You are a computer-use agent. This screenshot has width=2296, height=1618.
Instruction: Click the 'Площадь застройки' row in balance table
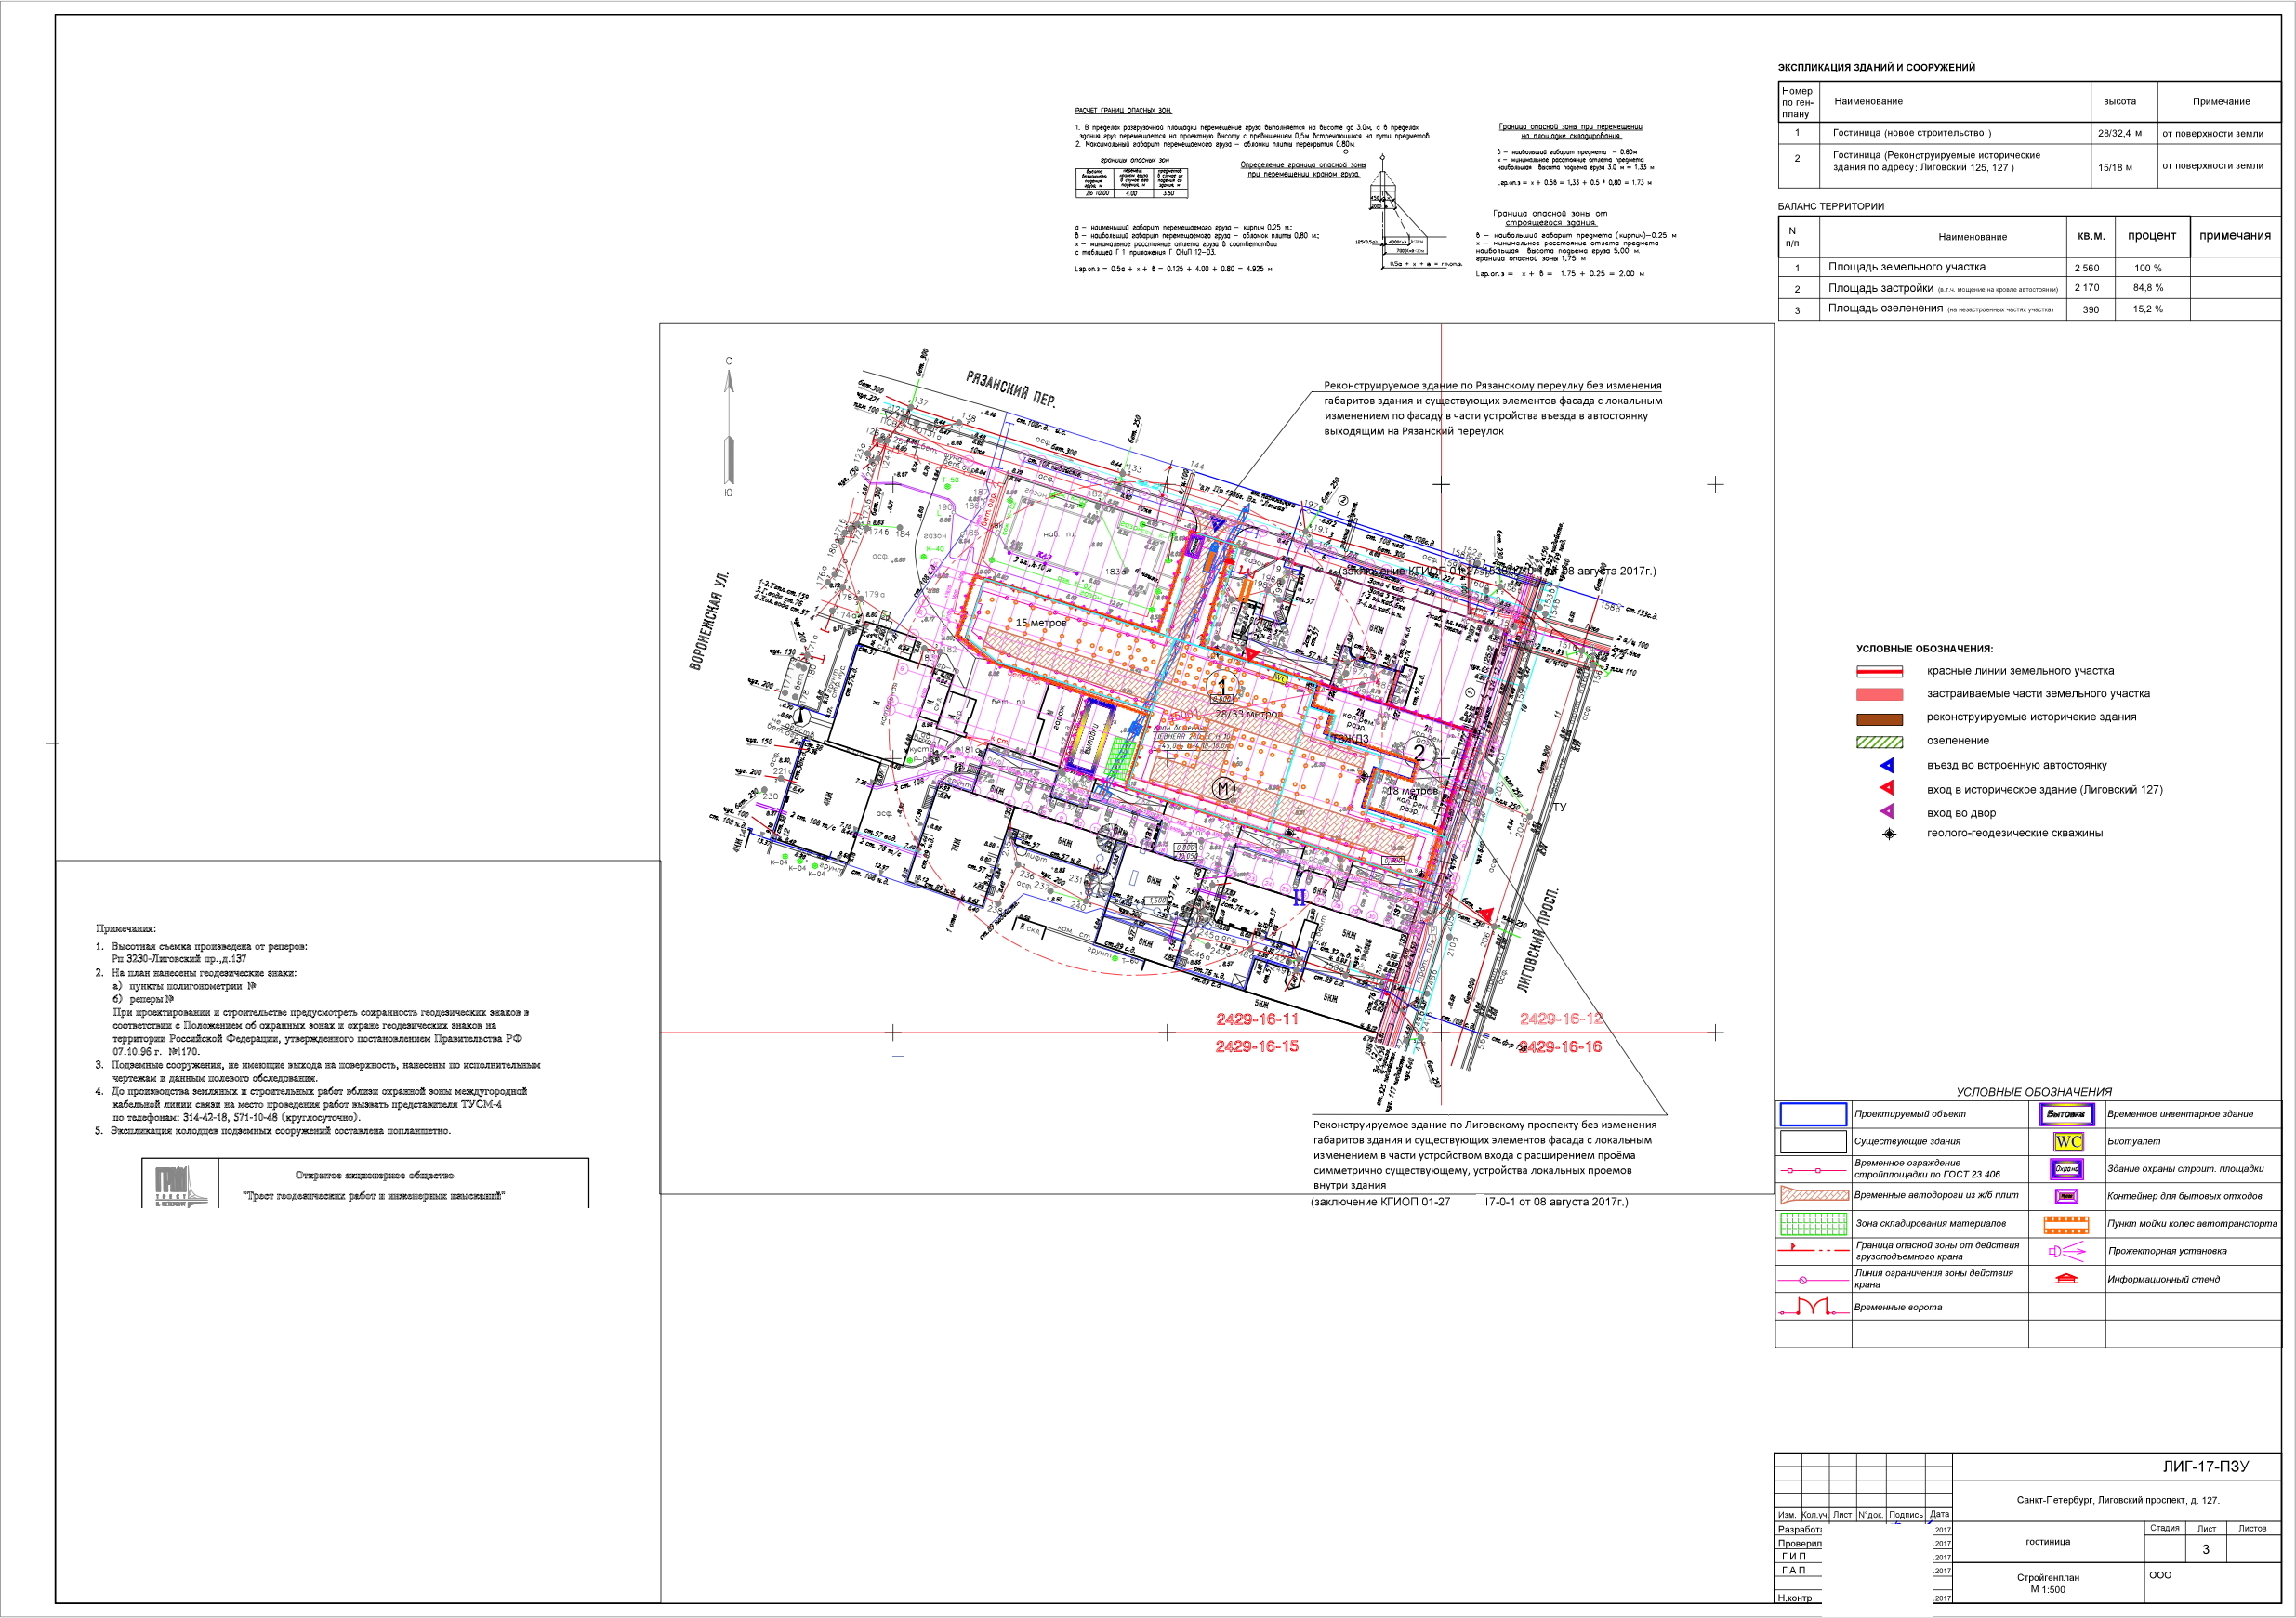point(1880,288)
